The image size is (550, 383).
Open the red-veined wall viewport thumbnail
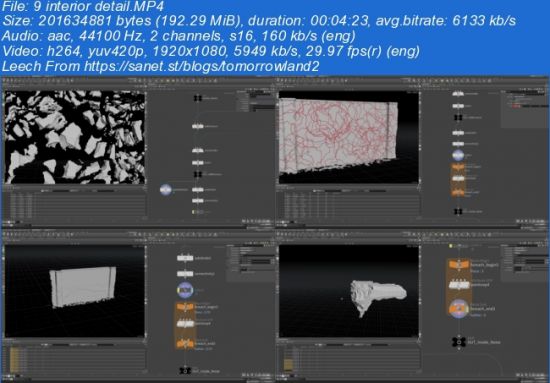tap(349, 137)
